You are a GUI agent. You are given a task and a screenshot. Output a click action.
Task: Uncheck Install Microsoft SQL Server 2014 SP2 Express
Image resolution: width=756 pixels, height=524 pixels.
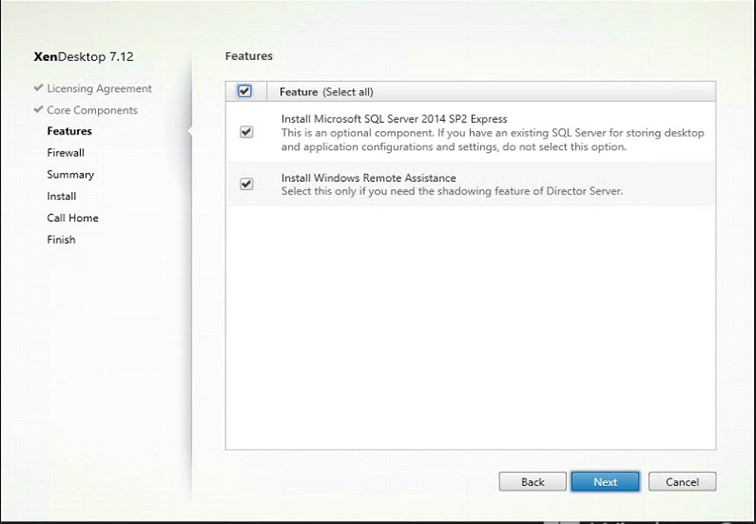click(246, 132)
